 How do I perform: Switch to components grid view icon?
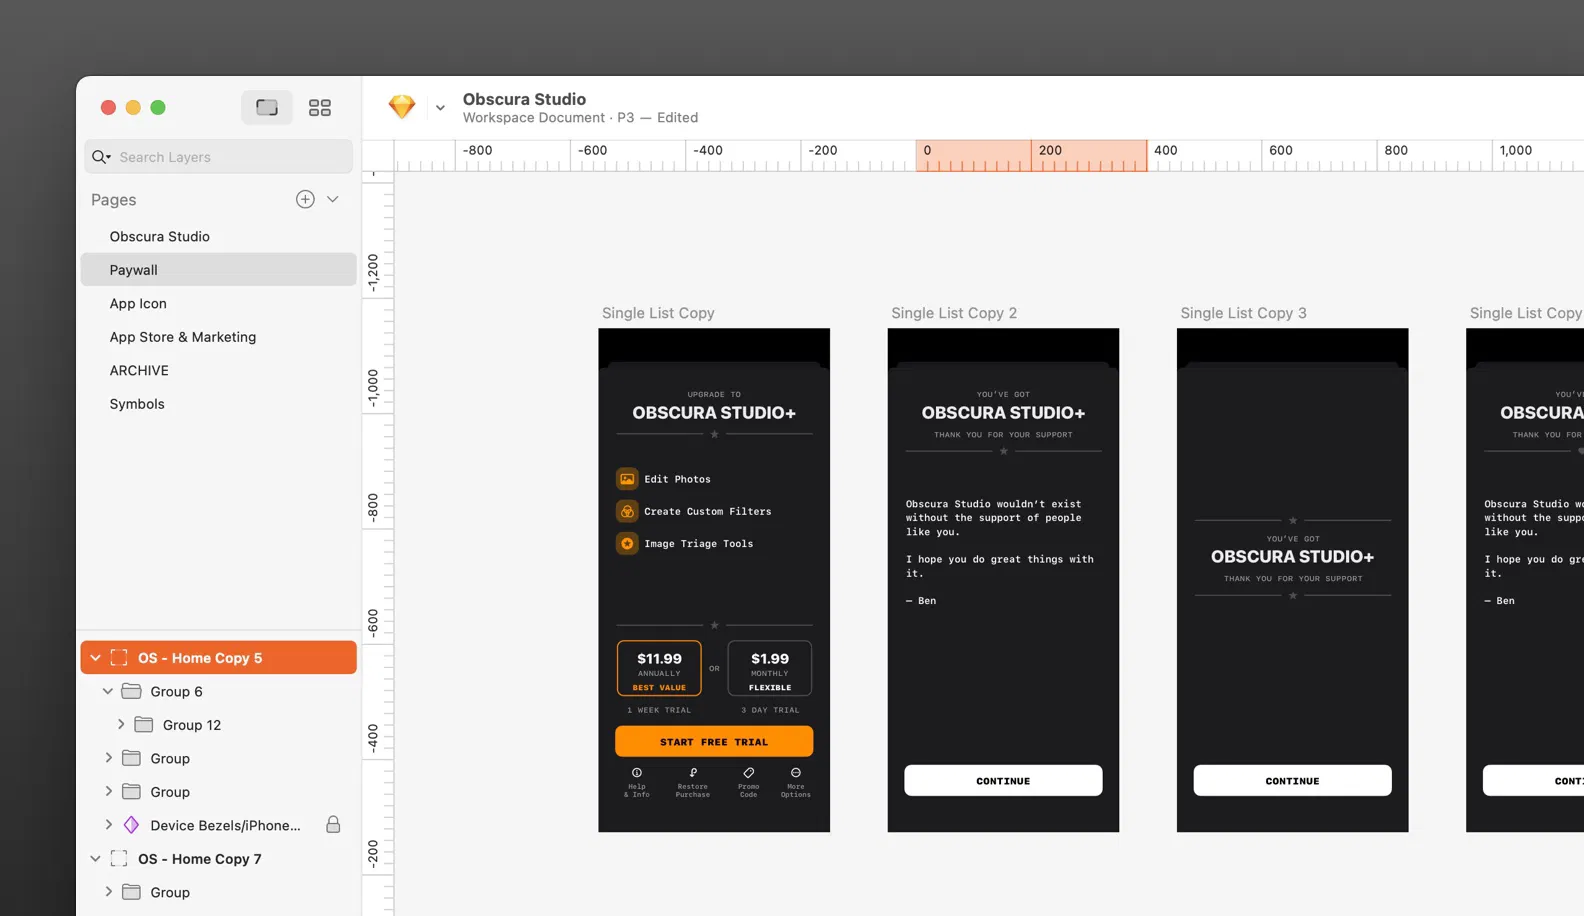(x=319, y=108)
